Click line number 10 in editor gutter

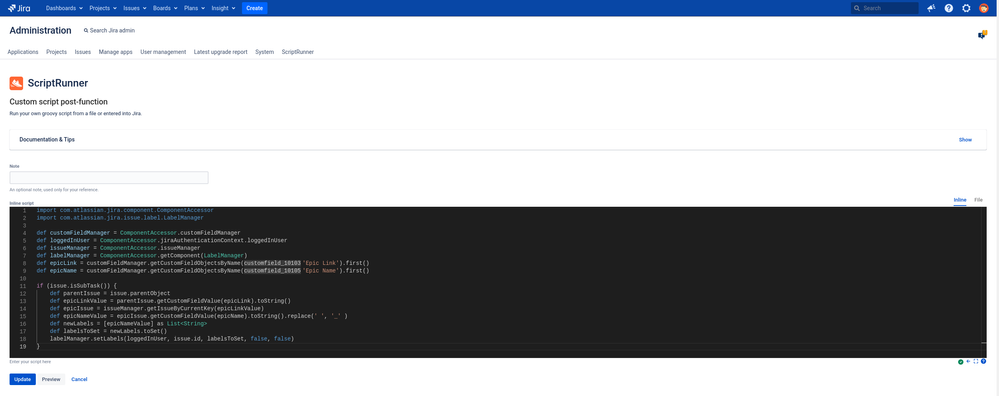[x=23, y=278]
